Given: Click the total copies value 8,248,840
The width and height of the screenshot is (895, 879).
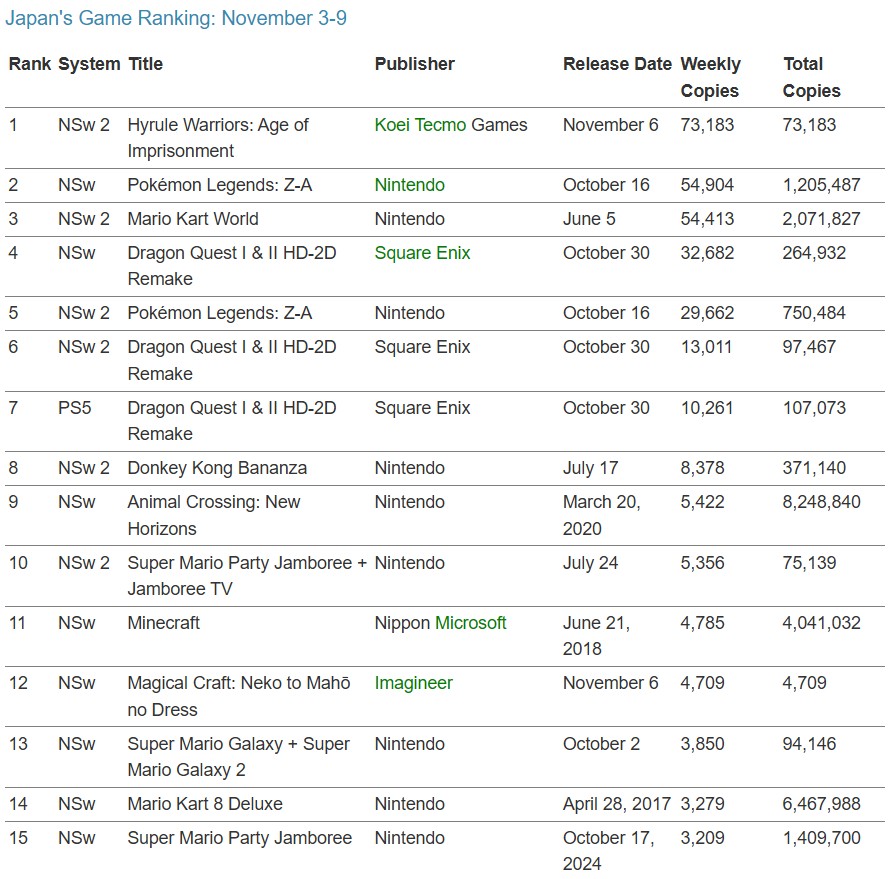Looking at the screenshot, I should click(821, 502).
